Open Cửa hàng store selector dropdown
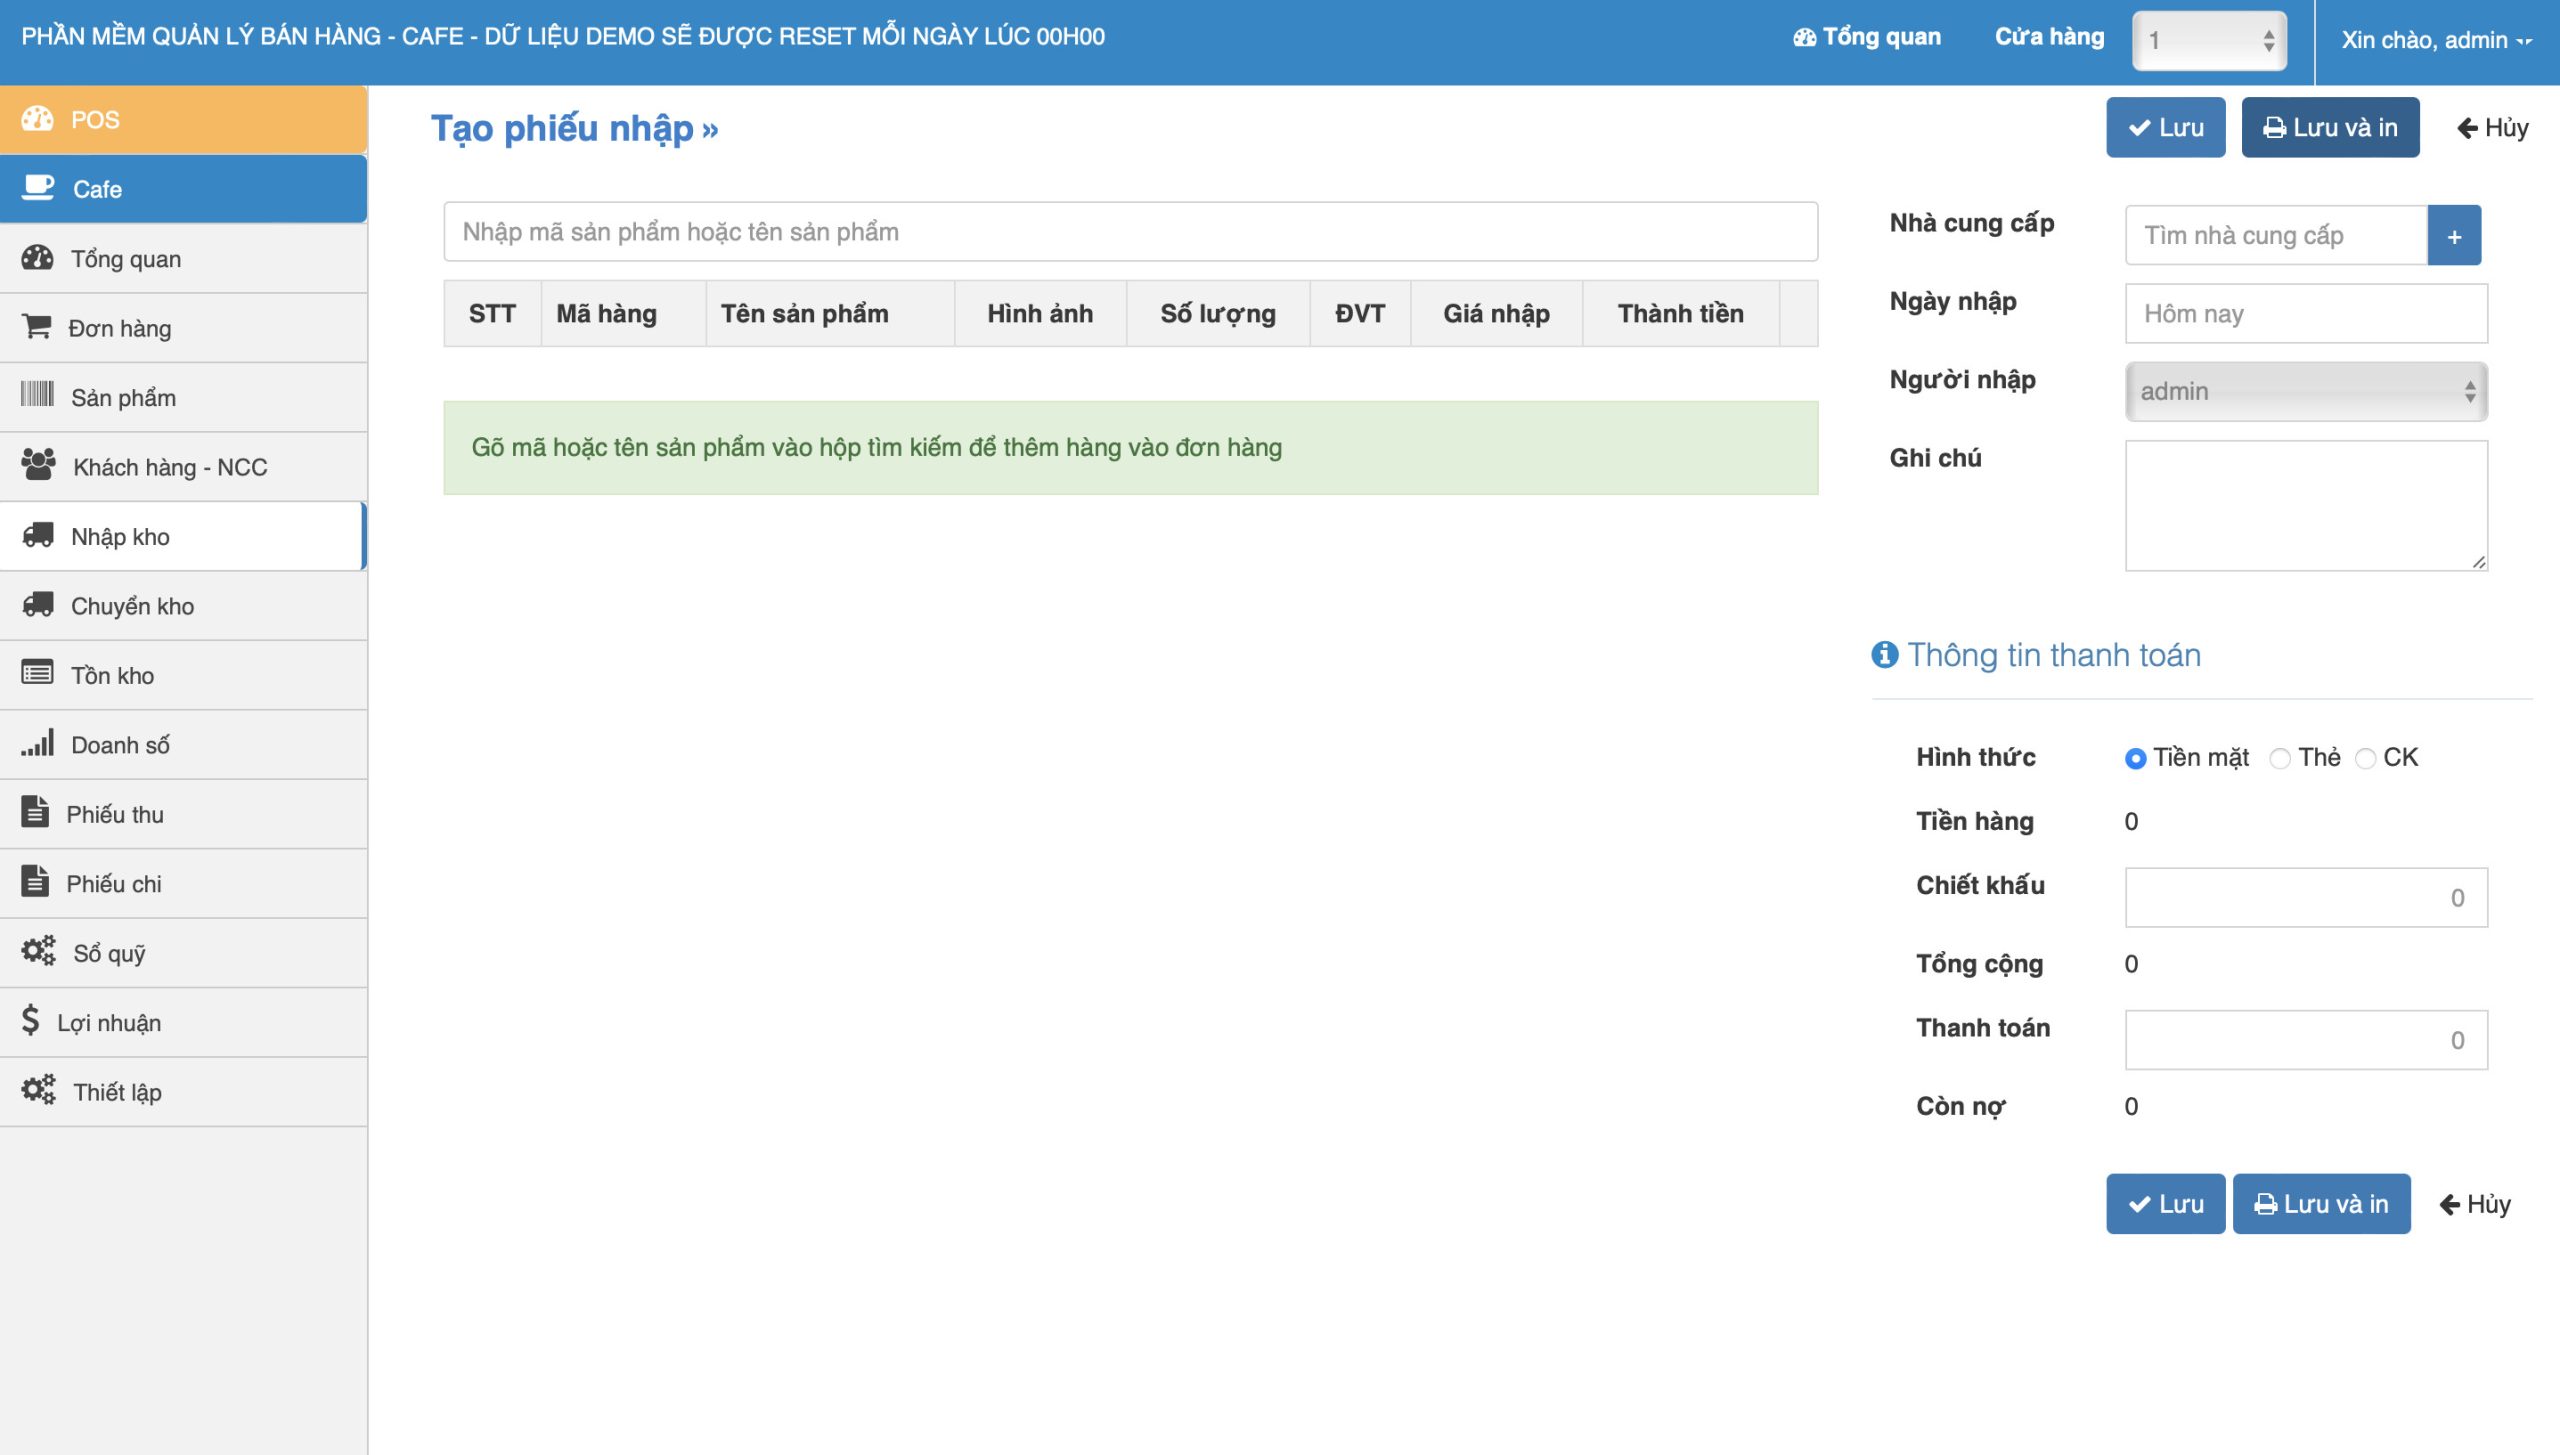2560x1455 pixels. point(2208,41)
